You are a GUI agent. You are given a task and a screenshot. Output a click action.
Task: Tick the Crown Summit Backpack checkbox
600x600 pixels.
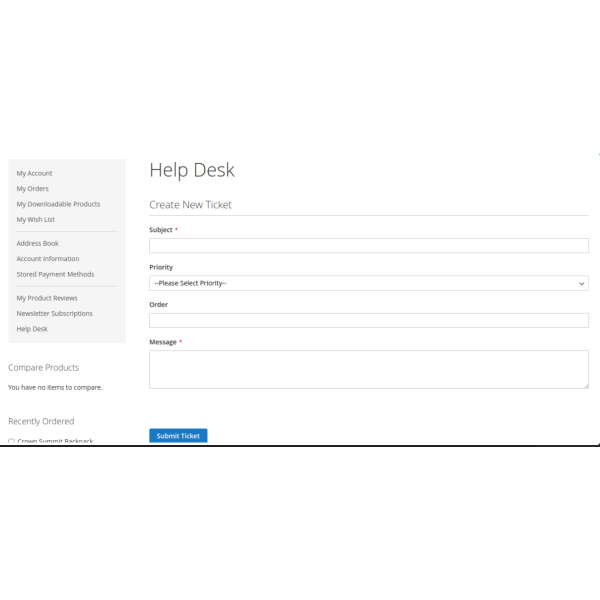click(x=11, y=441)
